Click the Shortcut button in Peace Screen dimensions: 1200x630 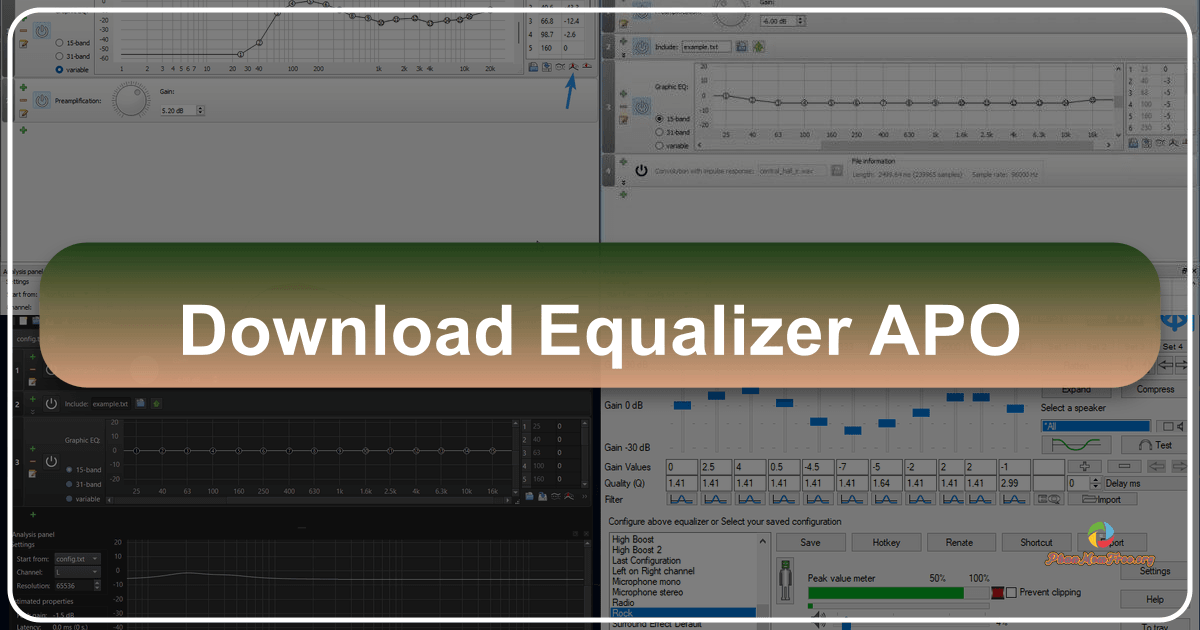pyautogui.click(x=1036, y=542)
